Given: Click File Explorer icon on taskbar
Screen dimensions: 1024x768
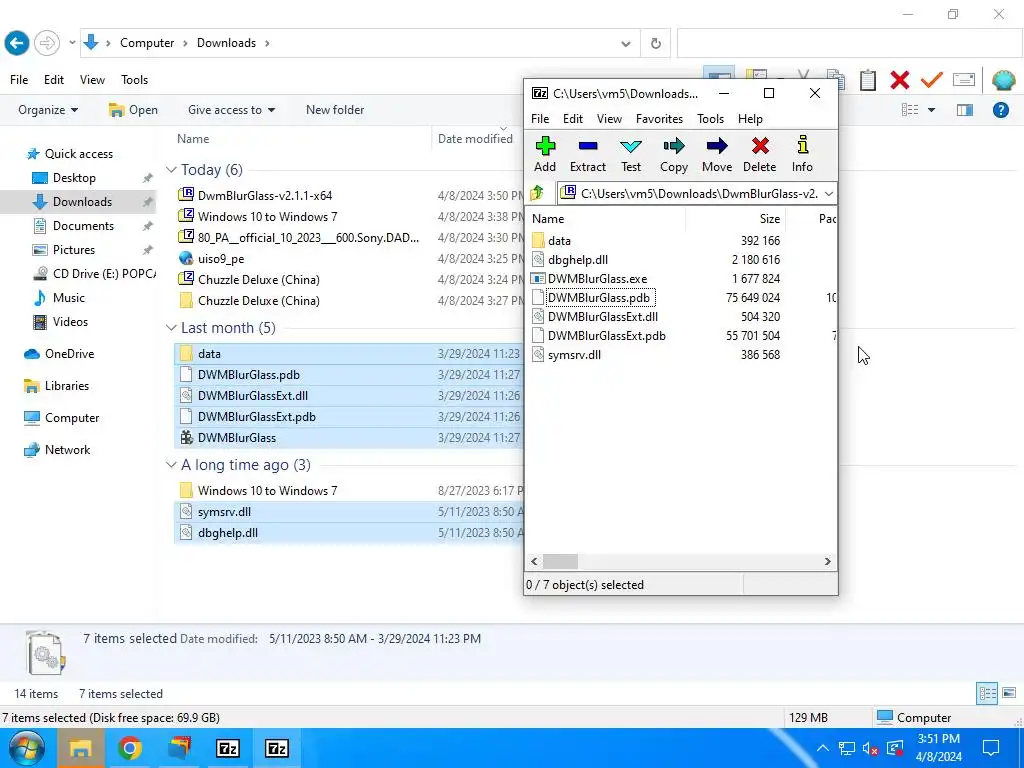Looking at the screenshot, I should [x=80, y=748].
